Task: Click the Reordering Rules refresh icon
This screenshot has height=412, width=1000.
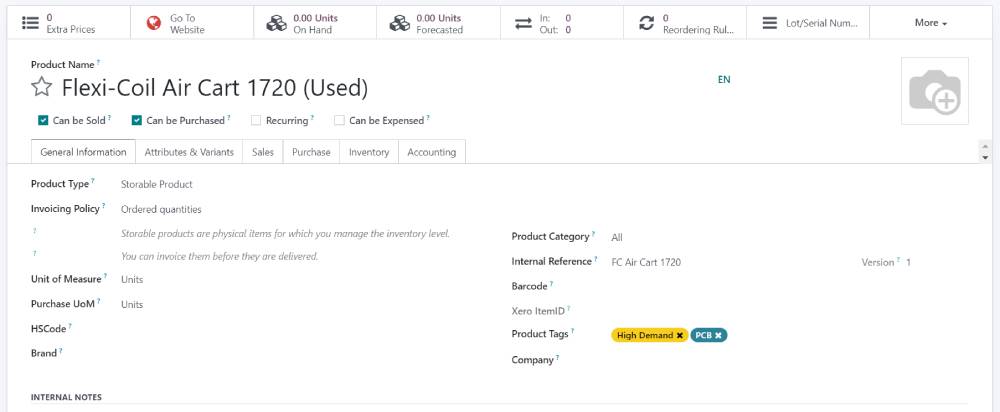Action: pyautogui.click(x=646, y=24)
